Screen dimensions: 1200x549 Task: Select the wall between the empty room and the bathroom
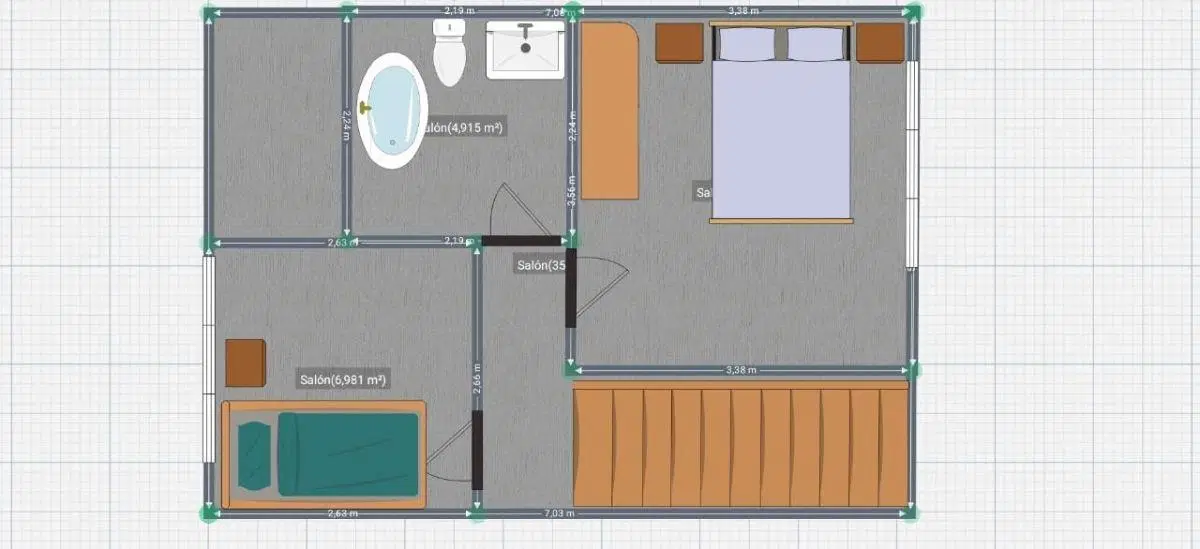[346, 125]
